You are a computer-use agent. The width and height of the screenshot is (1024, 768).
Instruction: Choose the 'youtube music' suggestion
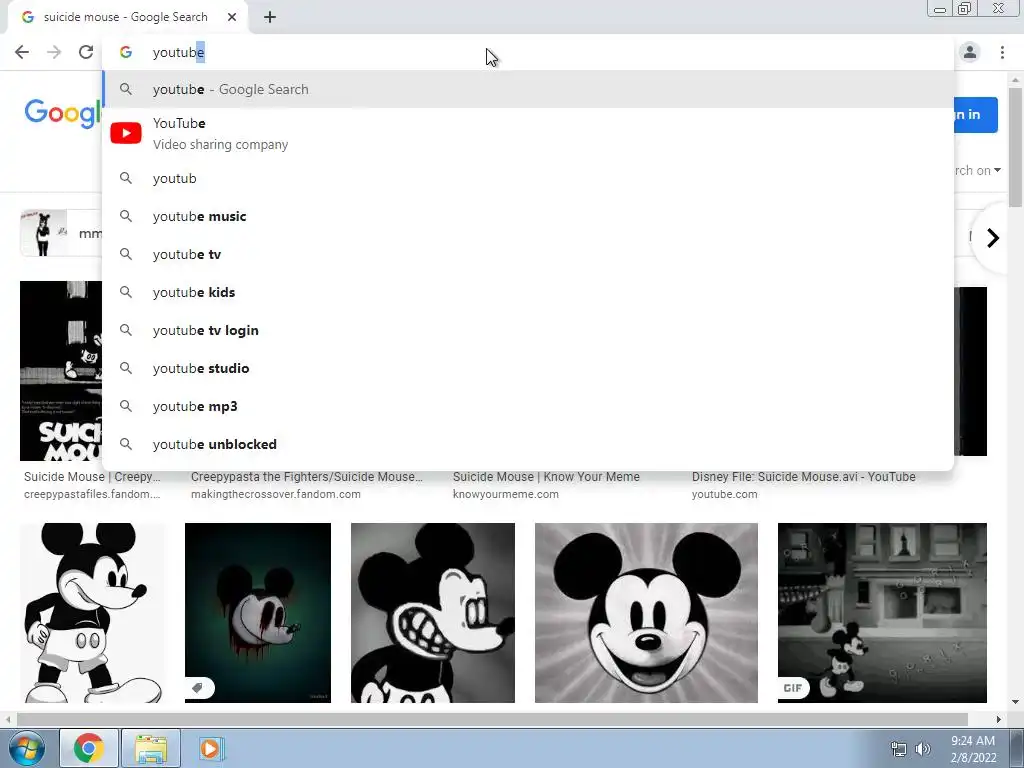pos(528,216)
